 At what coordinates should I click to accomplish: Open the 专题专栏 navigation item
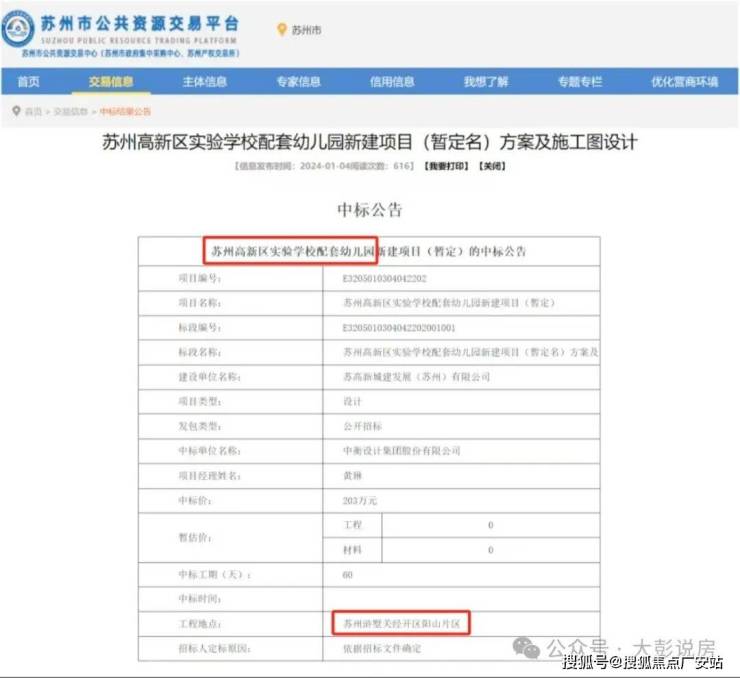click(x=580, y=82)
